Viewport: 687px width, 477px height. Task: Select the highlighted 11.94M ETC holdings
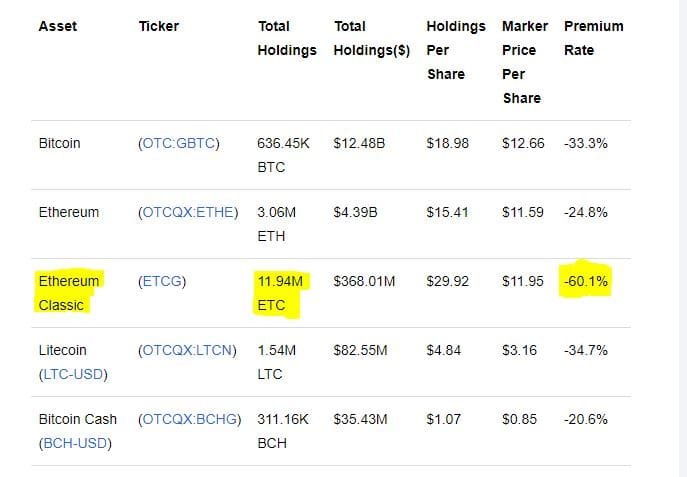pyautogui.click(x=280, y=293)
